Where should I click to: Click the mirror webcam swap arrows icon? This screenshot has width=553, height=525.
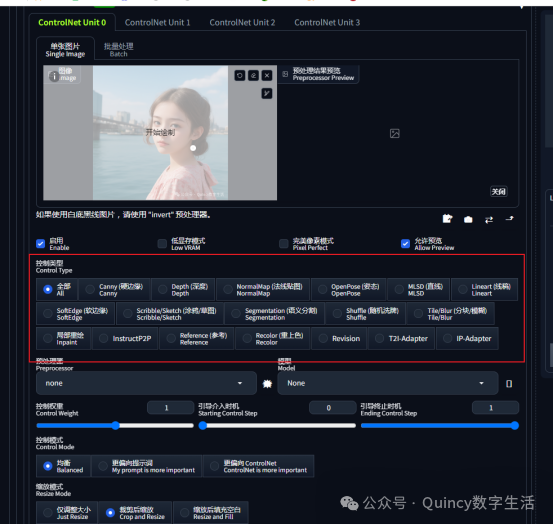click(489, 220)
